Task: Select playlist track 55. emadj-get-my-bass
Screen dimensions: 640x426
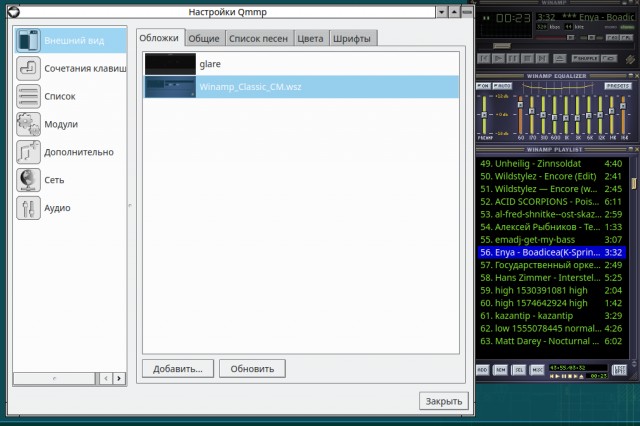Action: [x=551, y=240]
